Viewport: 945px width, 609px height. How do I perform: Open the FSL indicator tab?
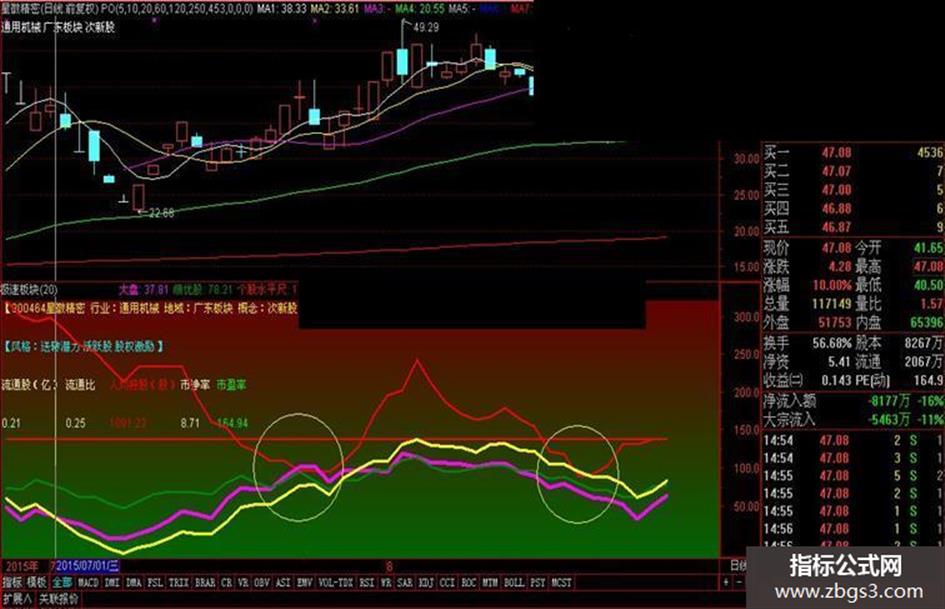(x=155, y=582)
